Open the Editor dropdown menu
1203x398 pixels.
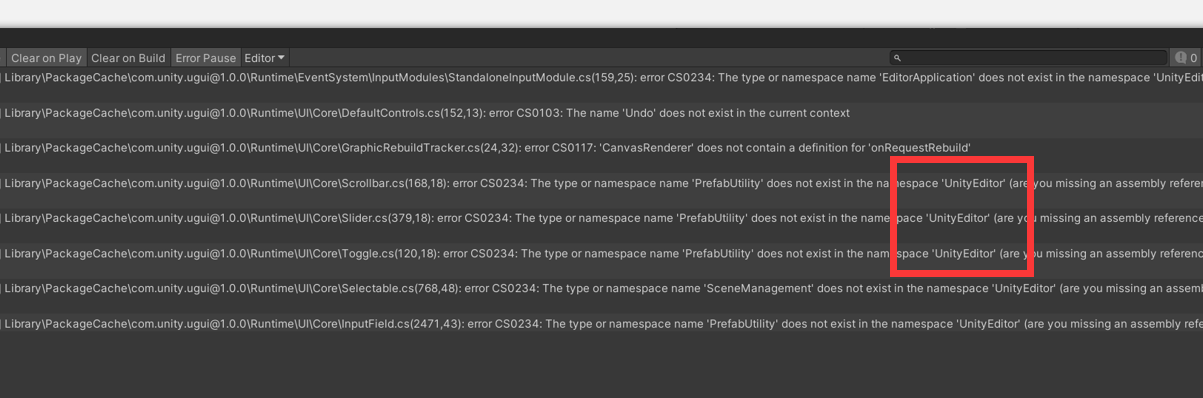click(265, 58)
